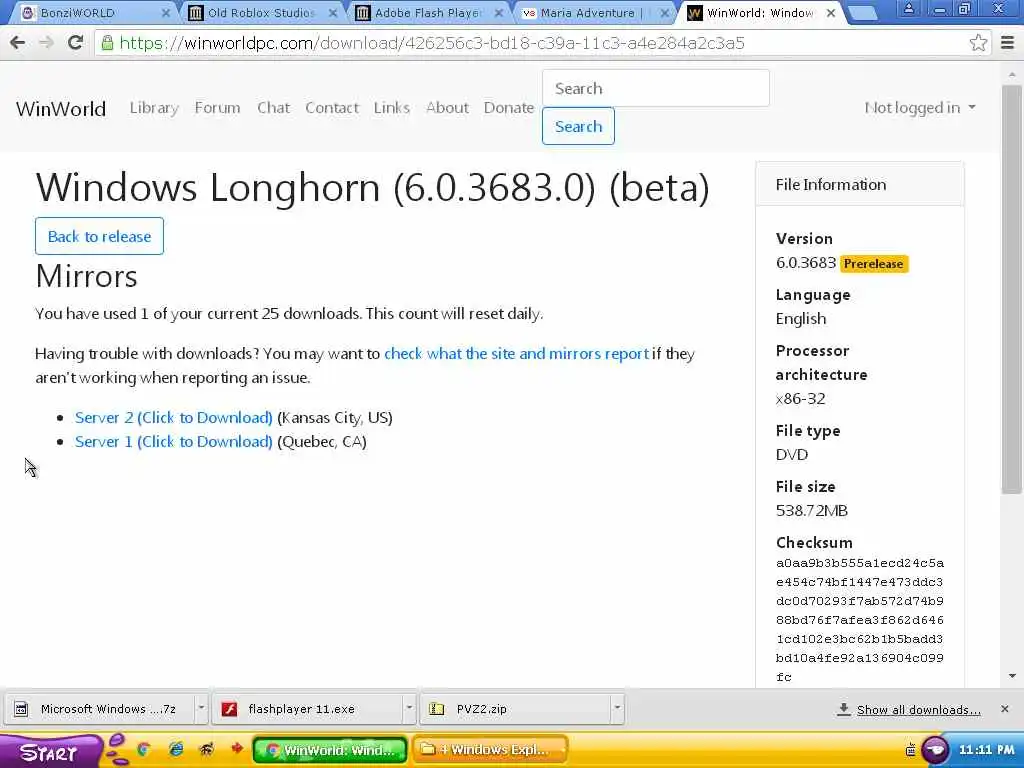The height and width of the screenshot is (768, 1024).
Task: Close the Adobe Flash Player tab
Action: pyautogui.click(x=499, y=13)
